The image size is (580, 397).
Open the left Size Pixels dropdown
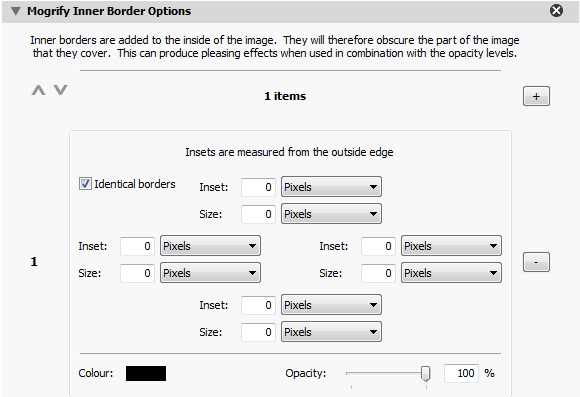click(x=210, y=273)
